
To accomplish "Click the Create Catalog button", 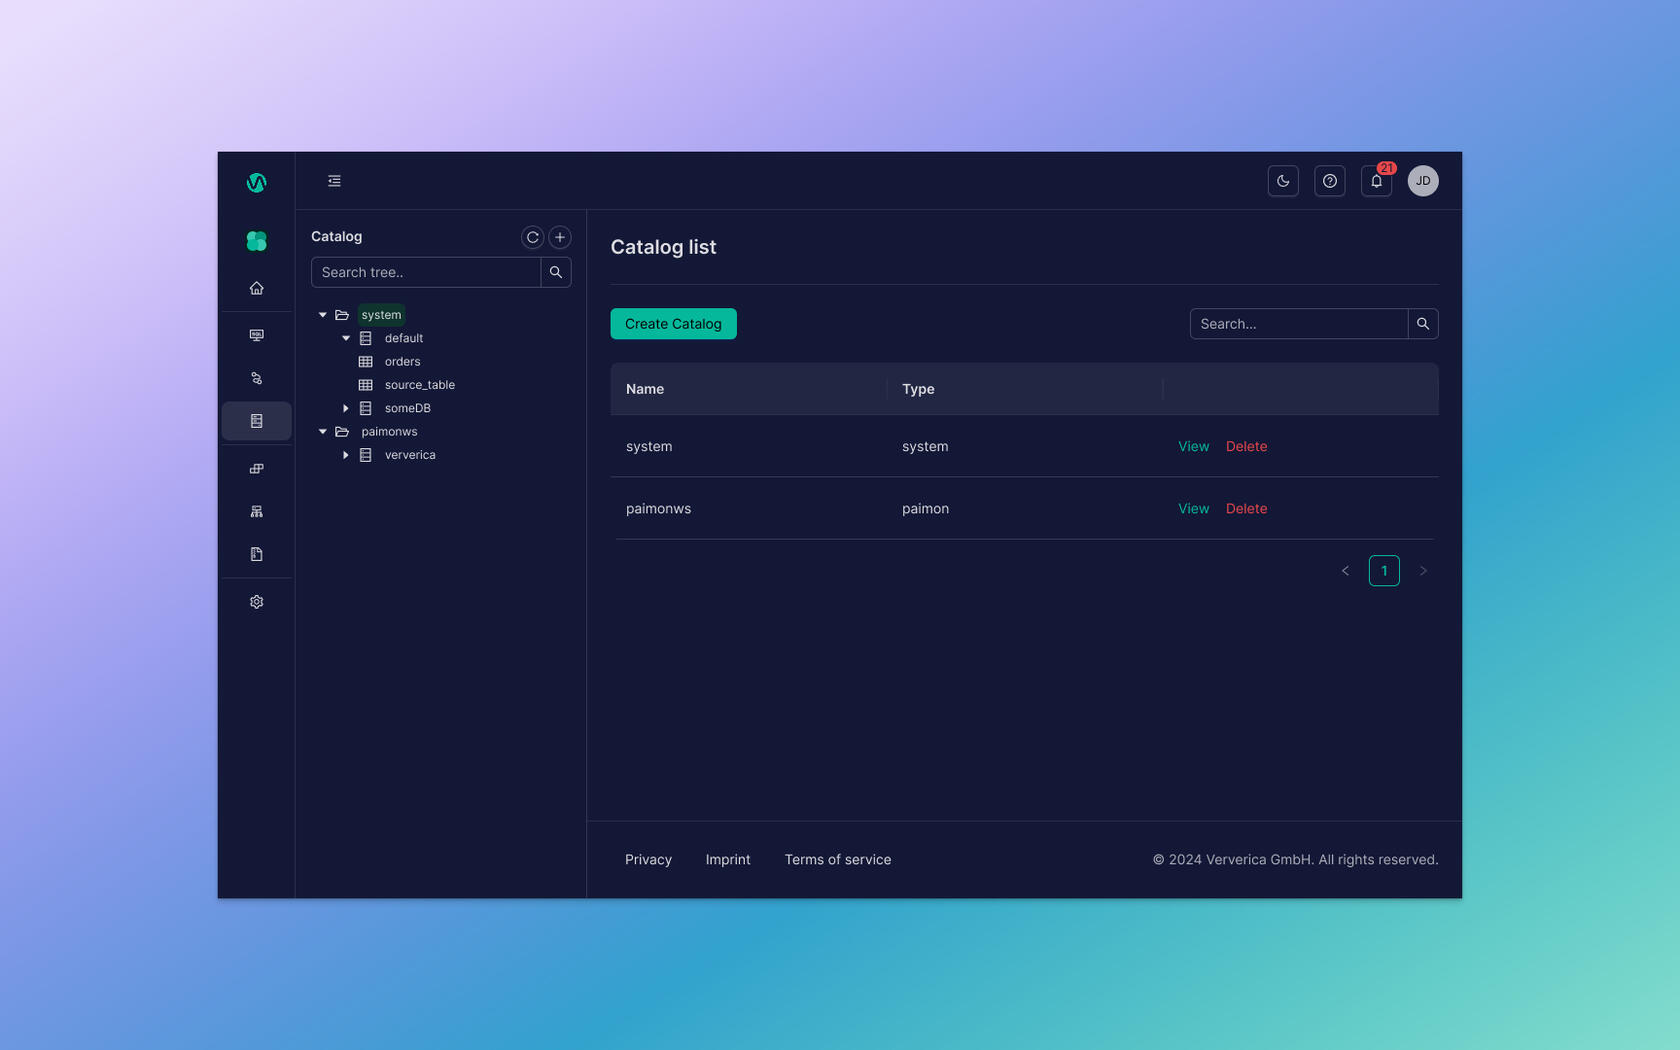I will click(673, 324).
